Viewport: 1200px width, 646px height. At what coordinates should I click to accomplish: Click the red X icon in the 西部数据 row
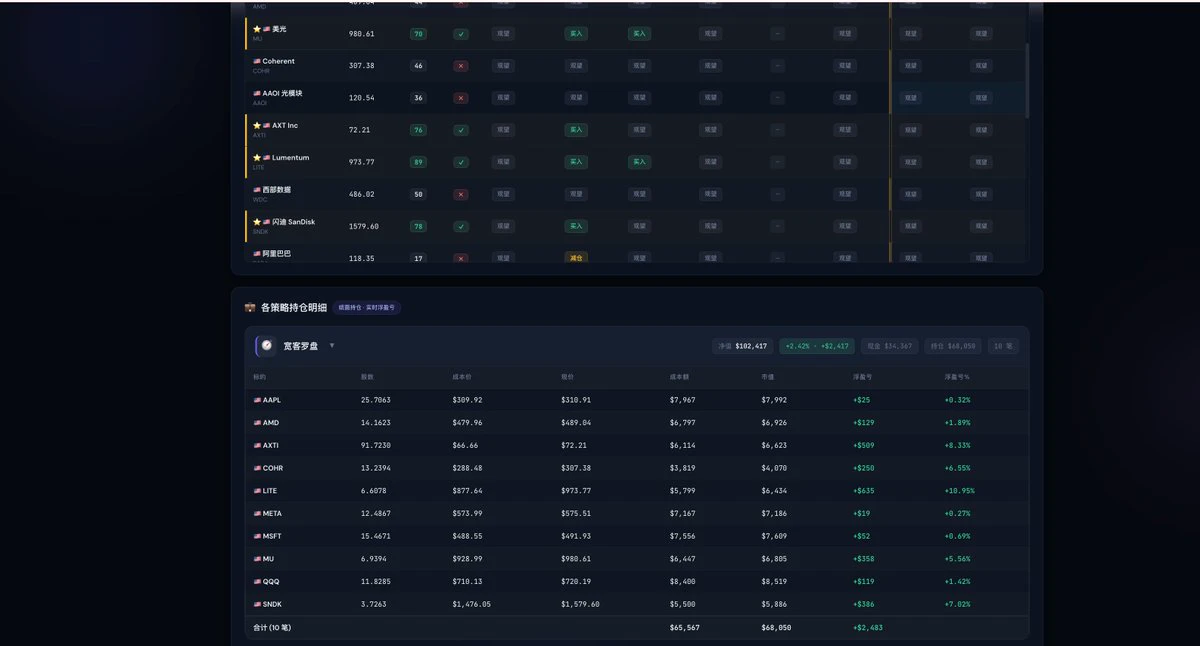460,194
